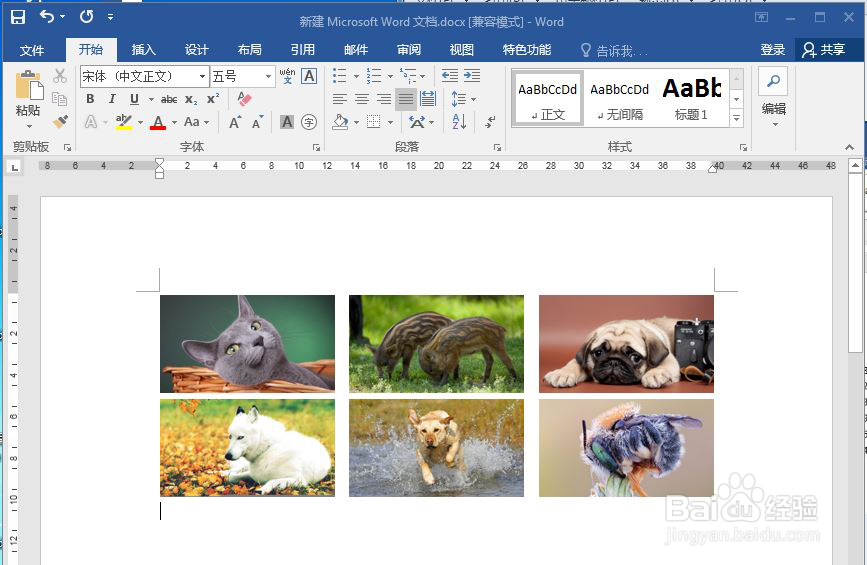Switch to the 设计 (Design) tab
This screenshot has height=565, width=867.
click(x=197, y=50)
